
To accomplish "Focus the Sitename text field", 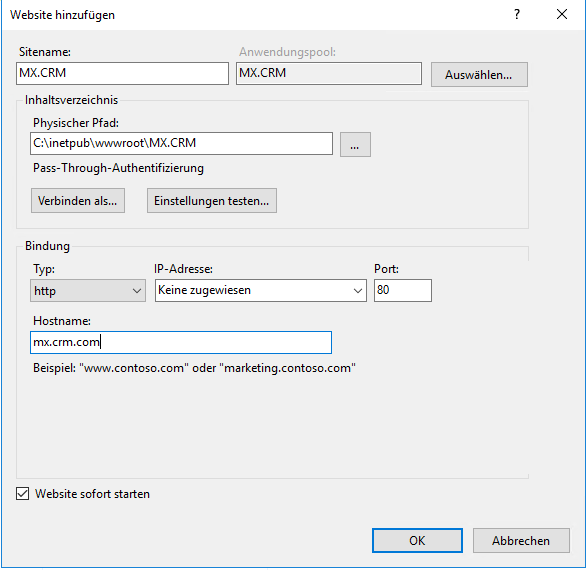I will [x=122, y=73].
